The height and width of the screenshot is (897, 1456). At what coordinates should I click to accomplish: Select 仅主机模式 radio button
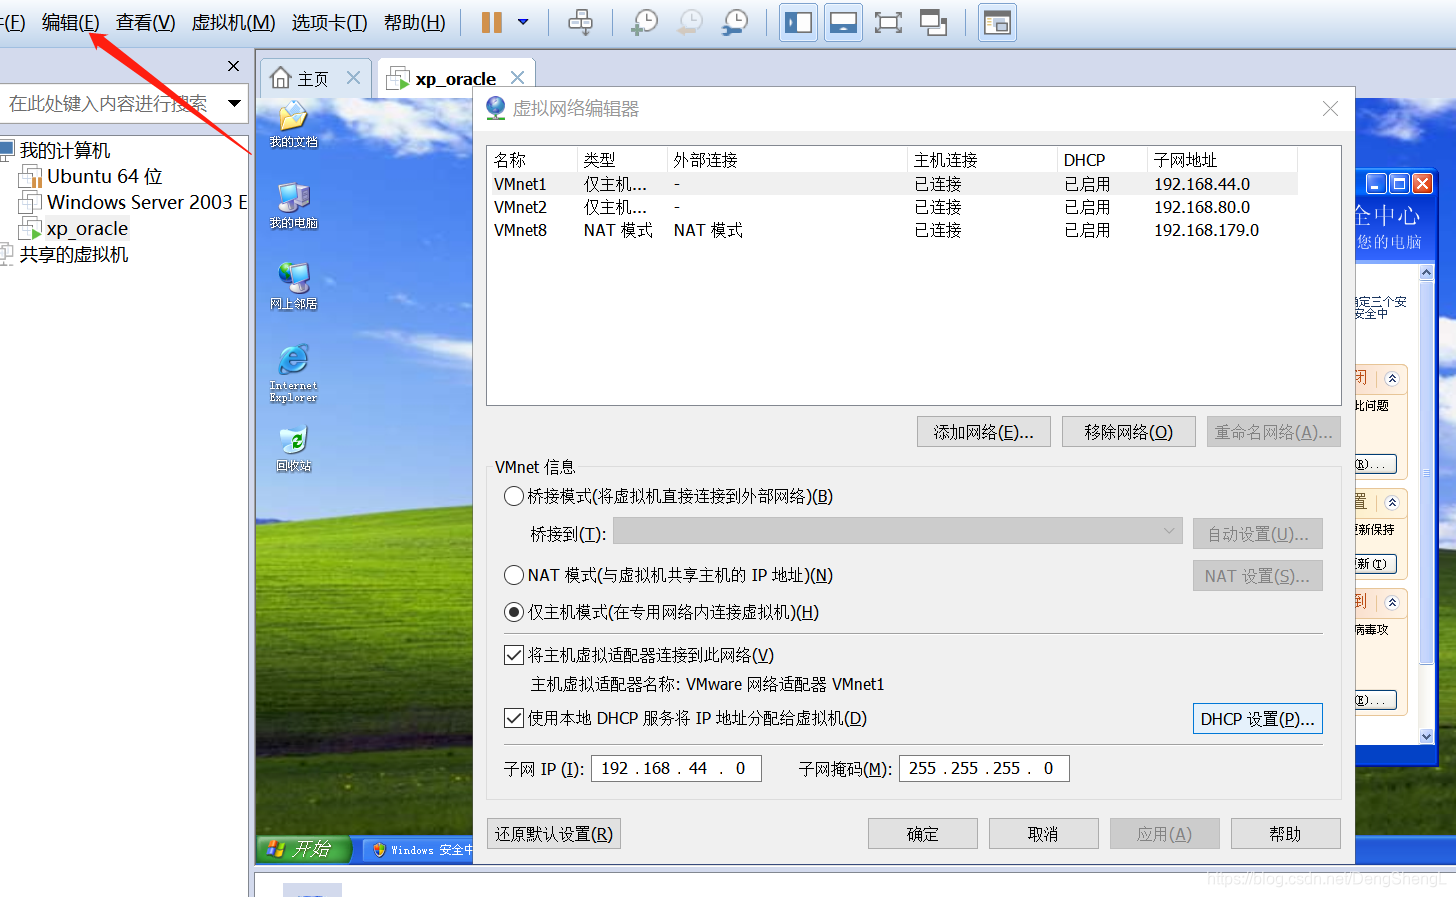514,612
